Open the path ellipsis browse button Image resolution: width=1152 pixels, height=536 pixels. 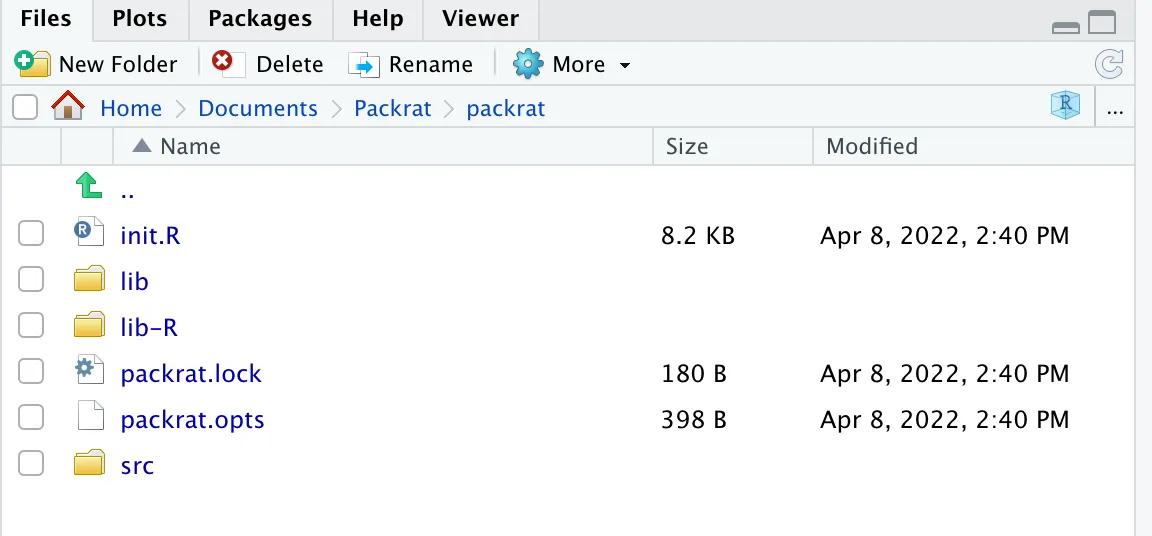1115,109
